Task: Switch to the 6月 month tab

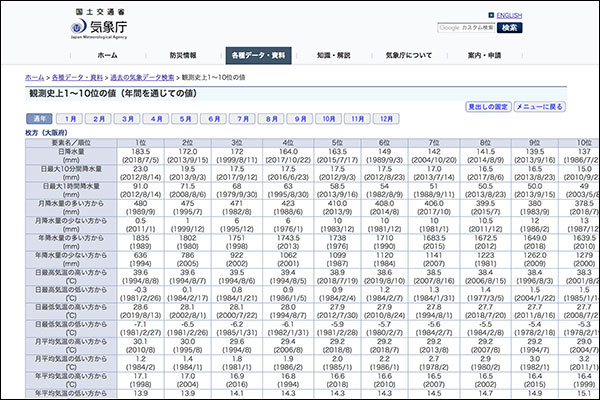Action: [x=213, y=118]
